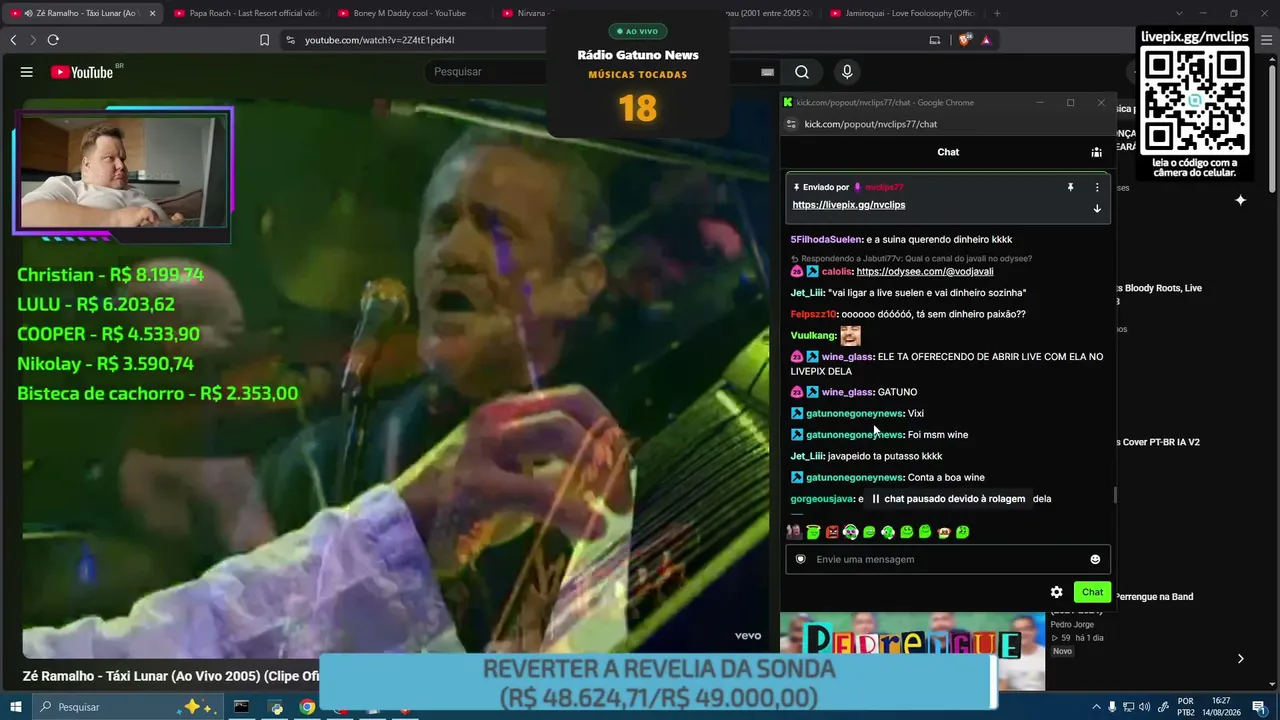1280x720 pixels.
Task: Resume chat paused due to scrolling
Action: point(948,499)
